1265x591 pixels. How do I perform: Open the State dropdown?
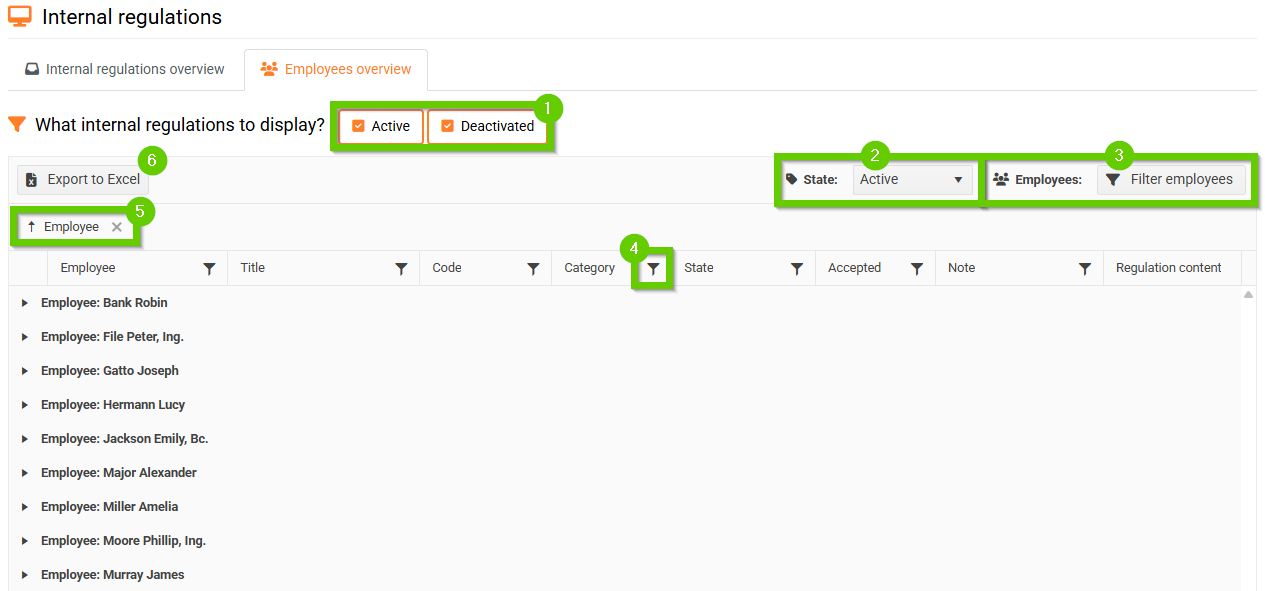tap(912, 180)
